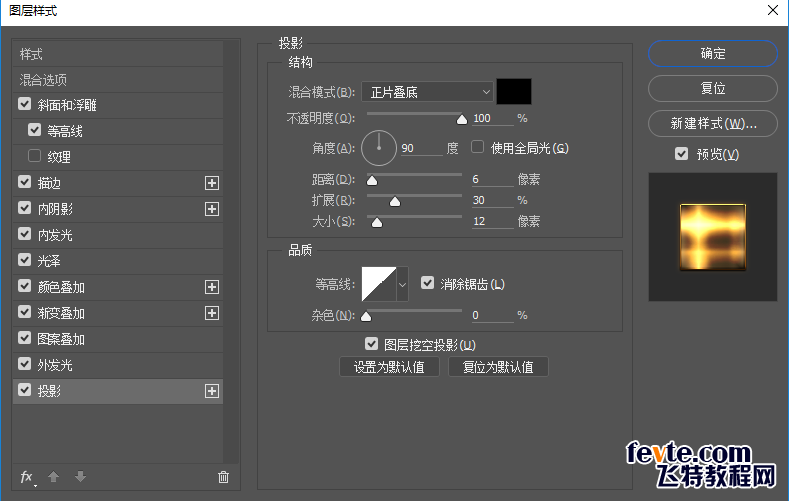
Task: Open the 等高线 contour thumbnail editor
Action: click(379, 284)
